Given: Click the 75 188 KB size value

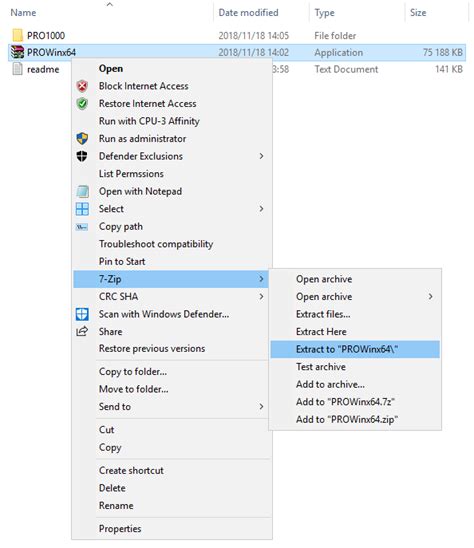Looking at the screenshot, I should point(443,52).
